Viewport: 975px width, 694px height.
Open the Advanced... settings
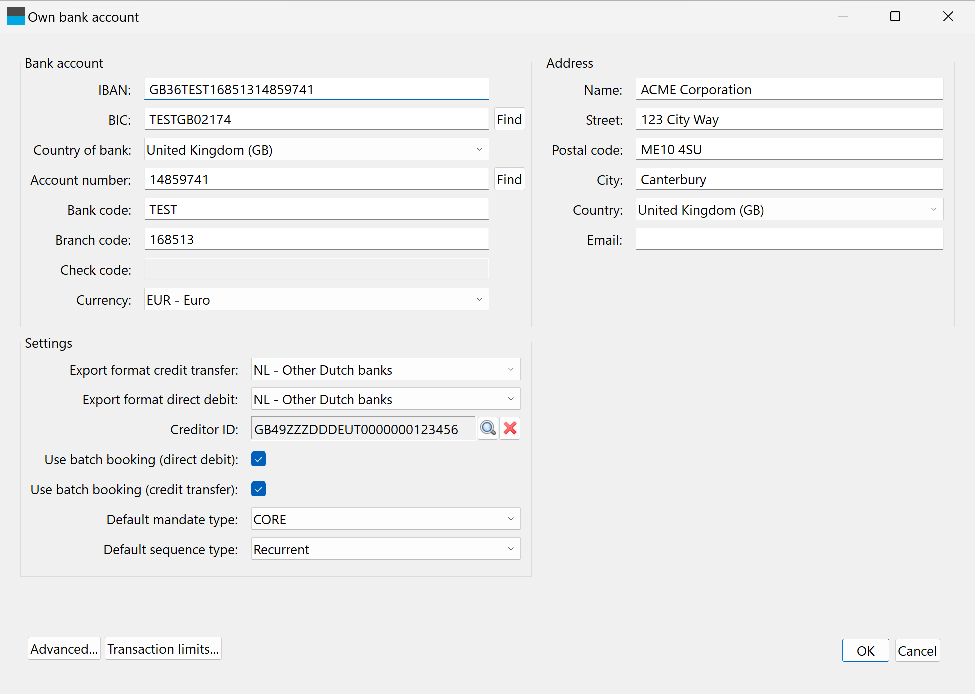64,649
